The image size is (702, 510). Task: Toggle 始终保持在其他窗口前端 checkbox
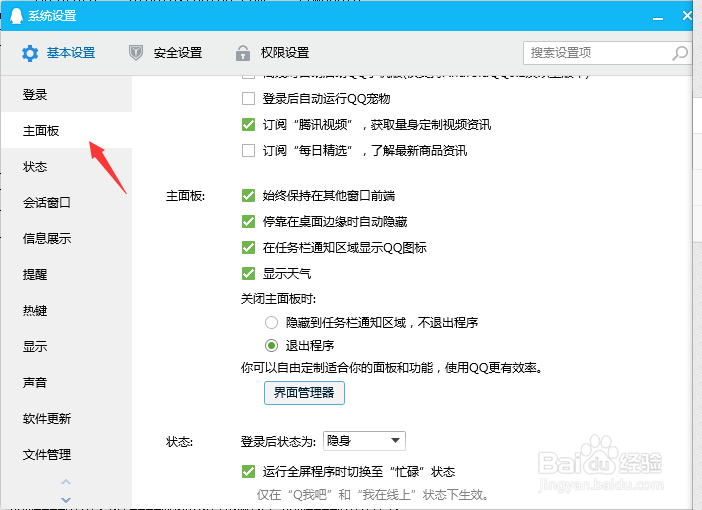pos(248,196)
